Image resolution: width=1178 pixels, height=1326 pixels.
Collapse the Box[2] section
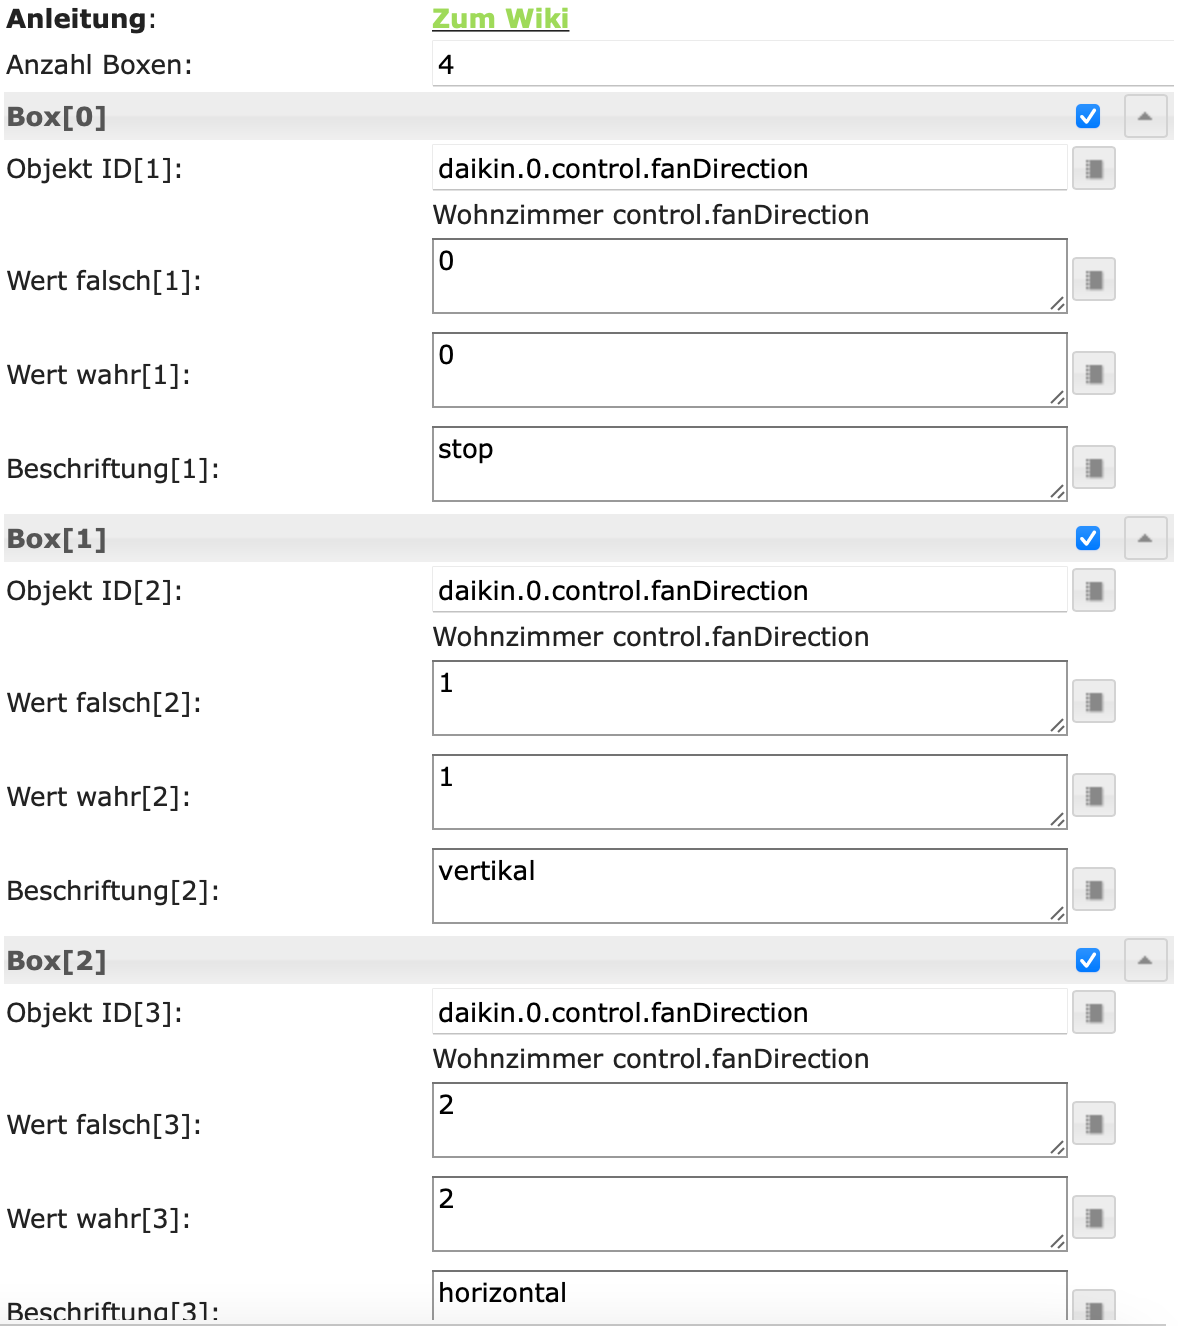1145,960
